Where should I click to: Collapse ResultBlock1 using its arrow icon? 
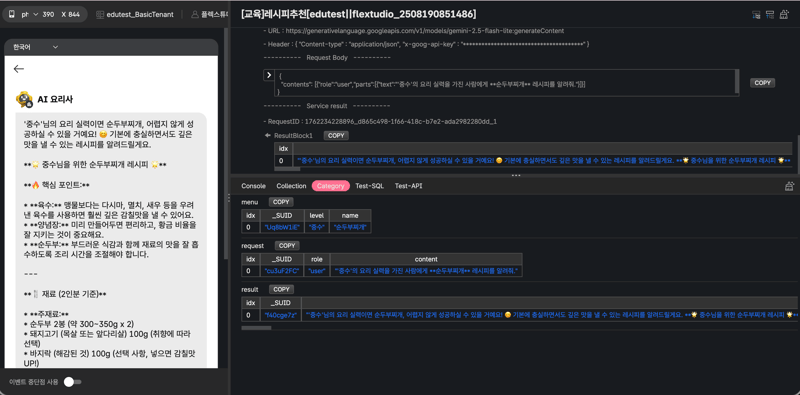pos(267,136)
